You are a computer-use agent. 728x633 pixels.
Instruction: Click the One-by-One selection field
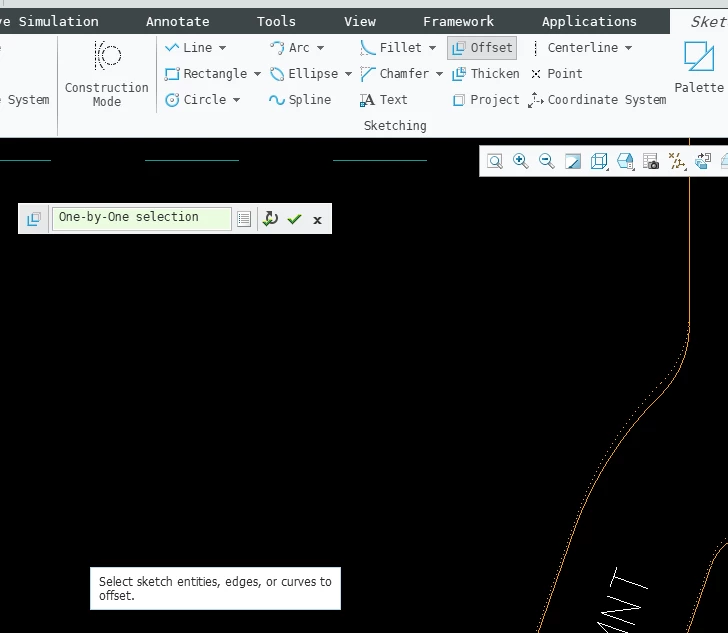(142, 219)
